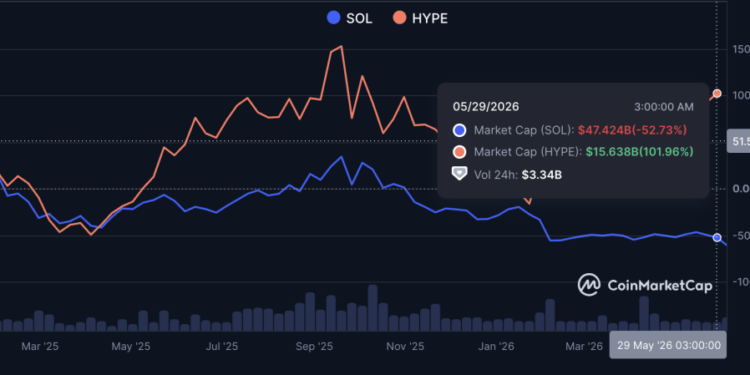750x375 pixels.
Task: Click the Jan '26 axis label
Action: click(x=496, y=346)
